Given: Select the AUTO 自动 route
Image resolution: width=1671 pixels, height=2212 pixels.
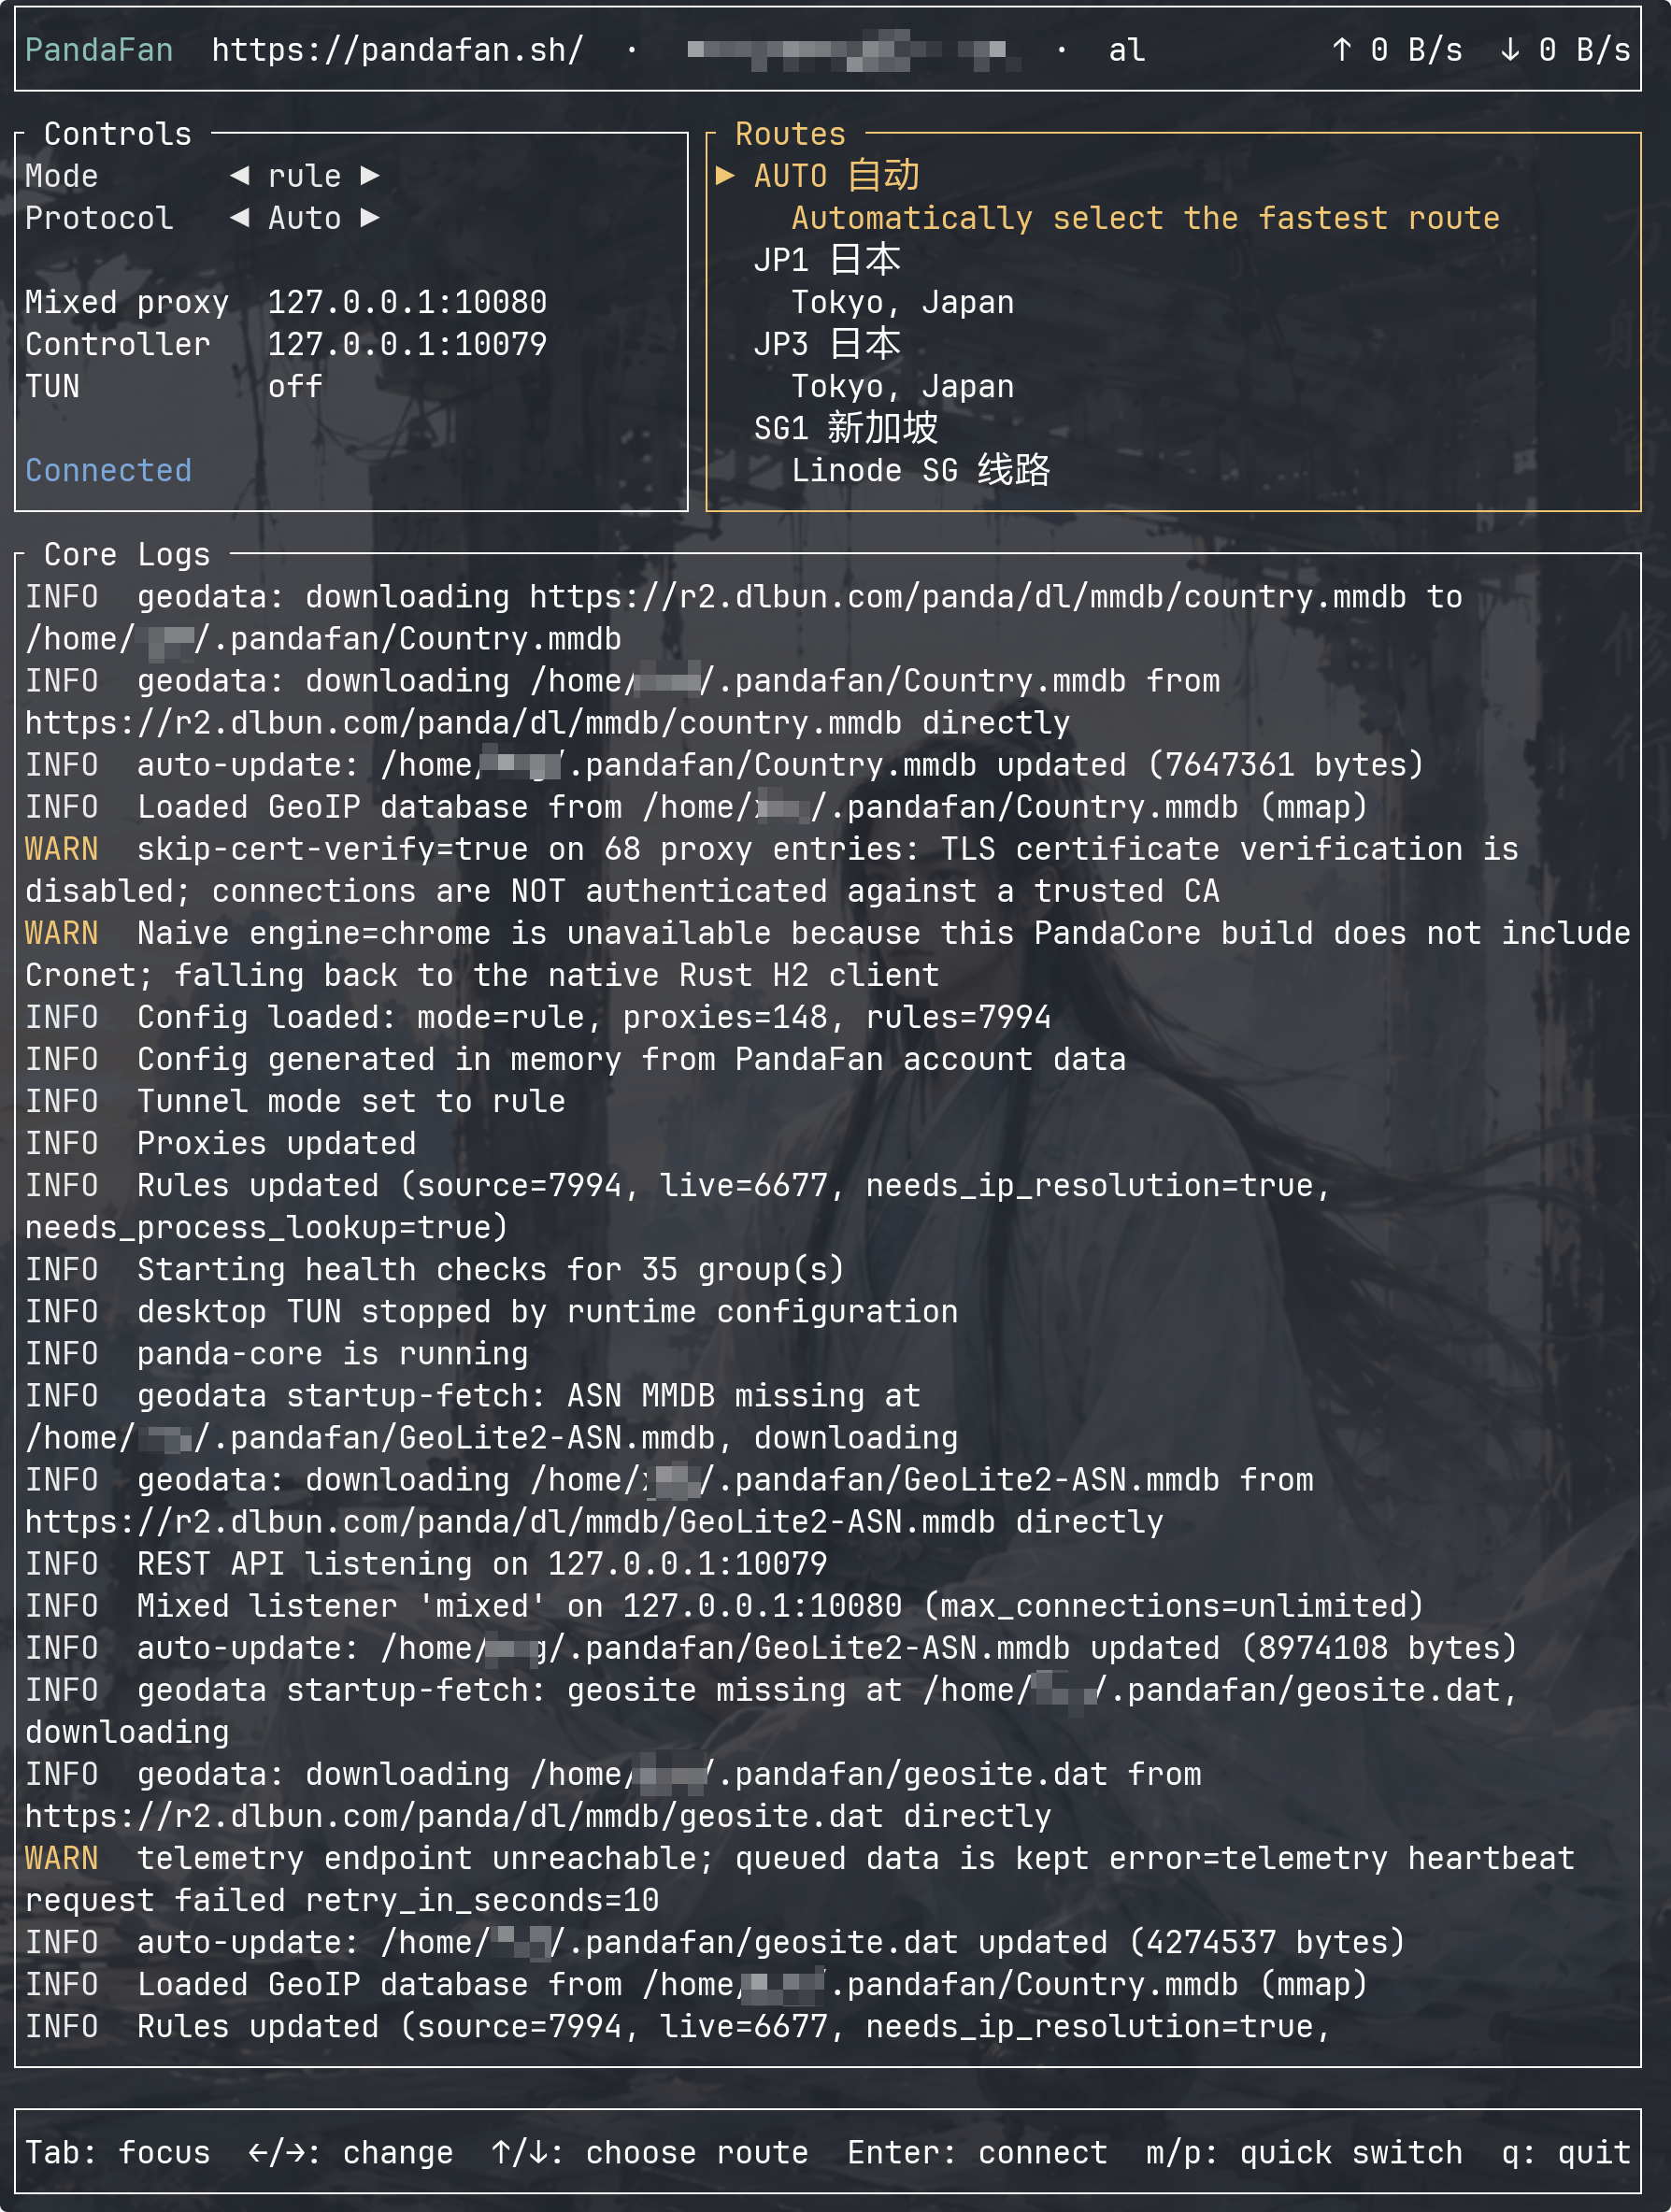Looking at the screenshot, I should [836, 176].
